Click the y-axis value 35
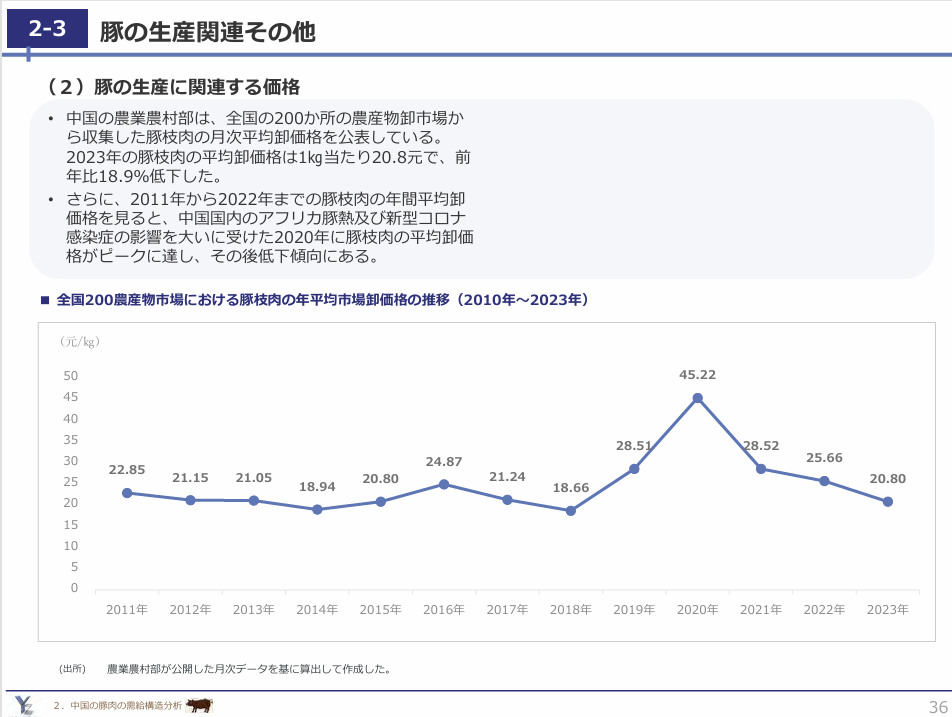Image resolution: width=952 pixels, height=717 pixels. click(70, 440)
